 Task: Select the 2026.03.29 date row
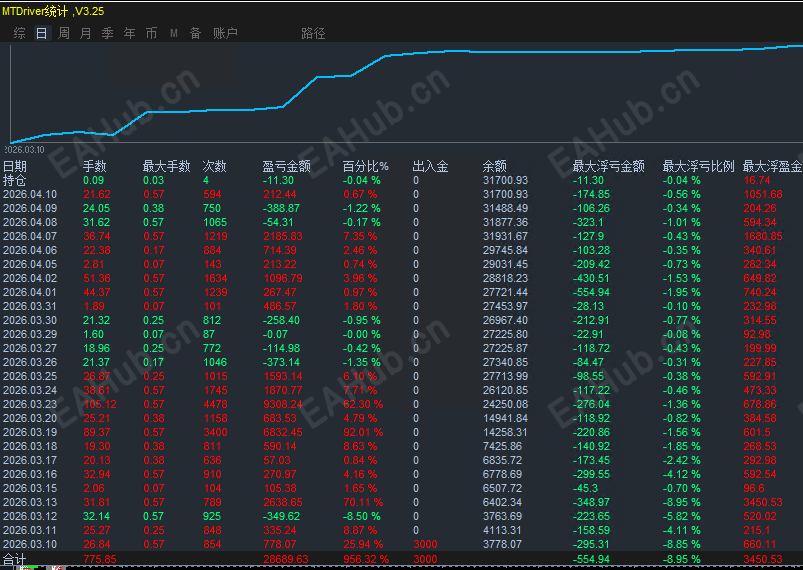click(402, 334)
